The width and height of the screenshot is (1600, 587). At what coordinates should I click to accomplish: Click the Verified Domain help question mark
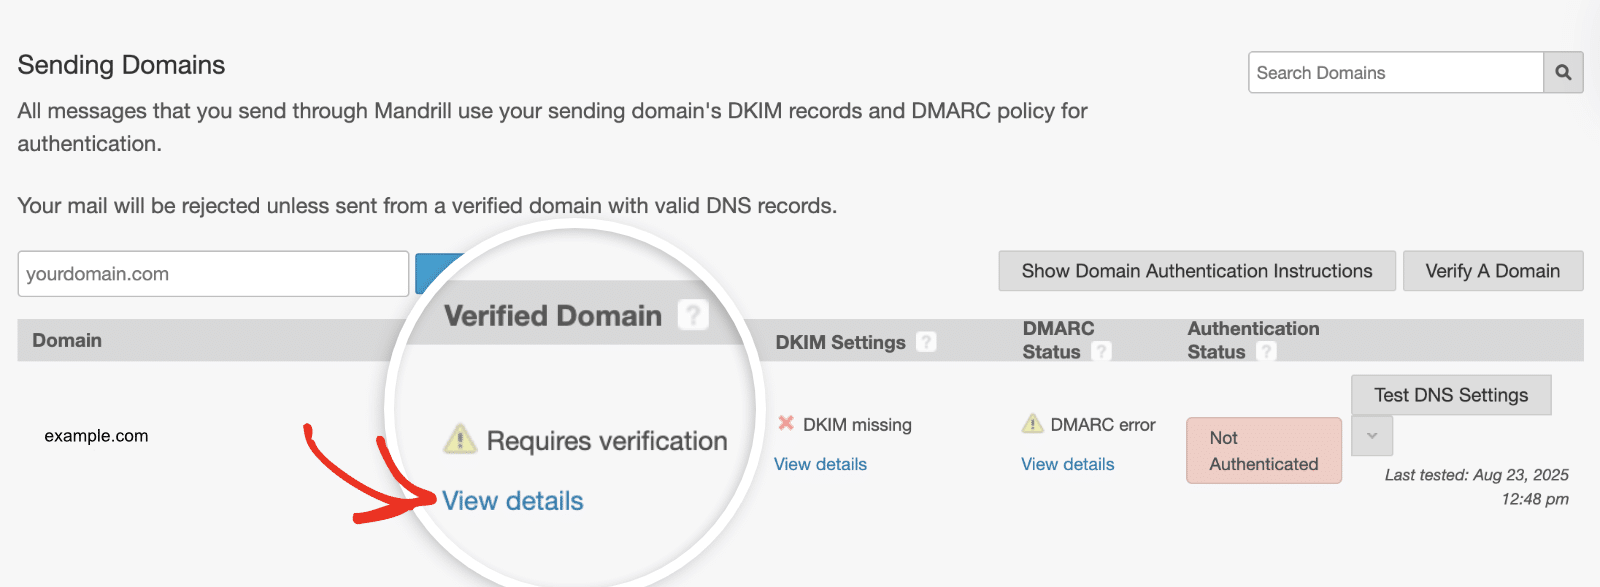(693, 315)
